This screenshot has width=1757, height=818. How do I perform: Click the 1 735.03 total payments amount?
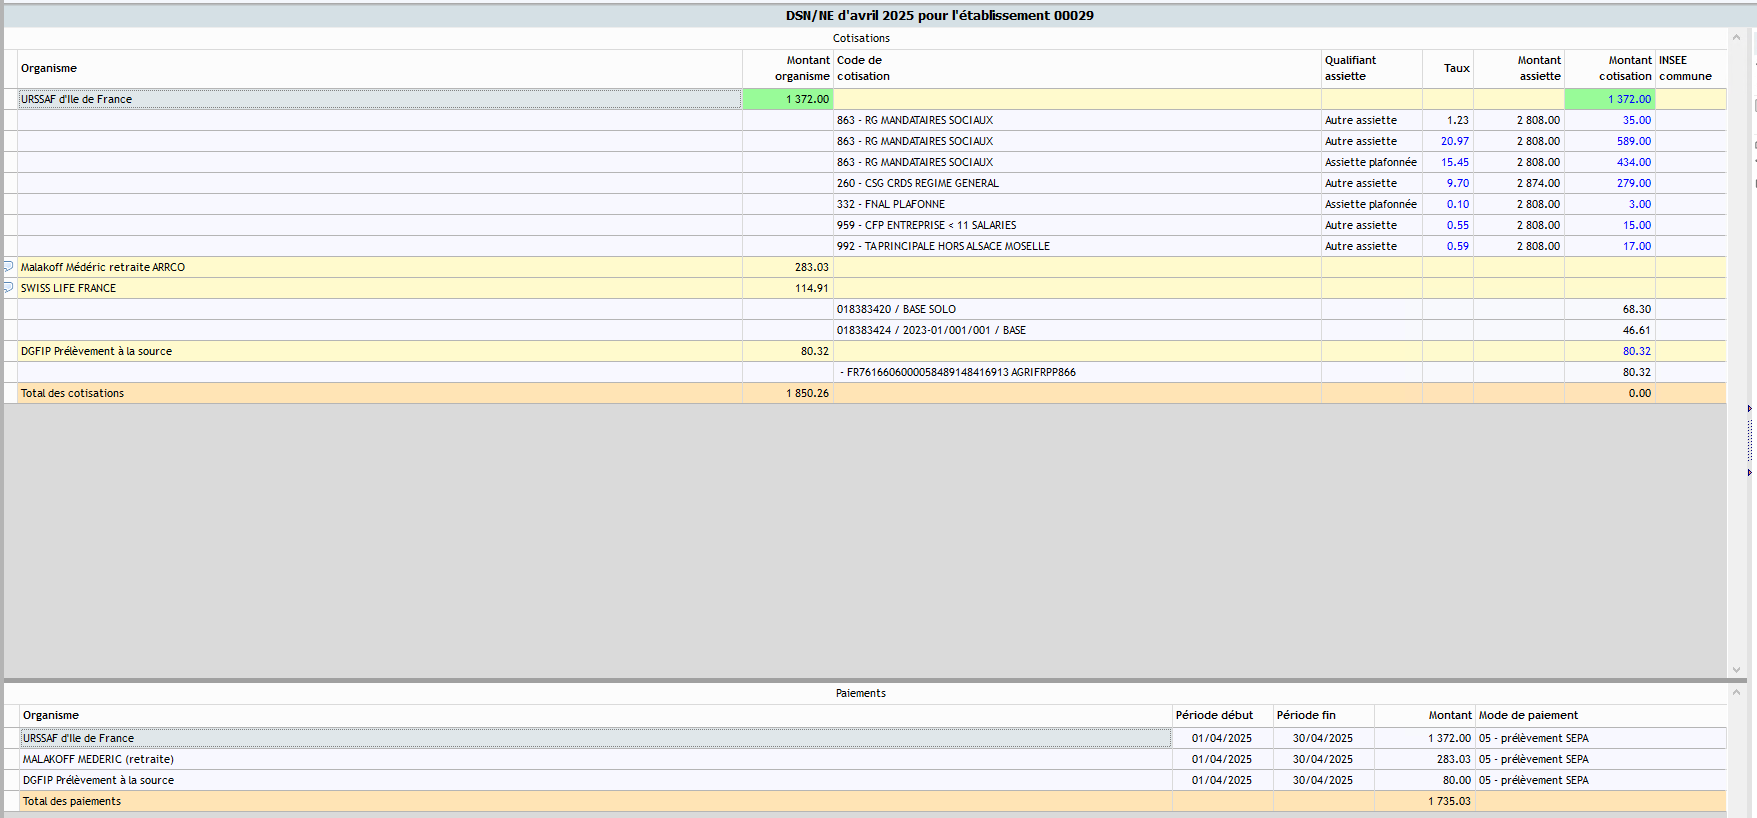pos(1449,801)
